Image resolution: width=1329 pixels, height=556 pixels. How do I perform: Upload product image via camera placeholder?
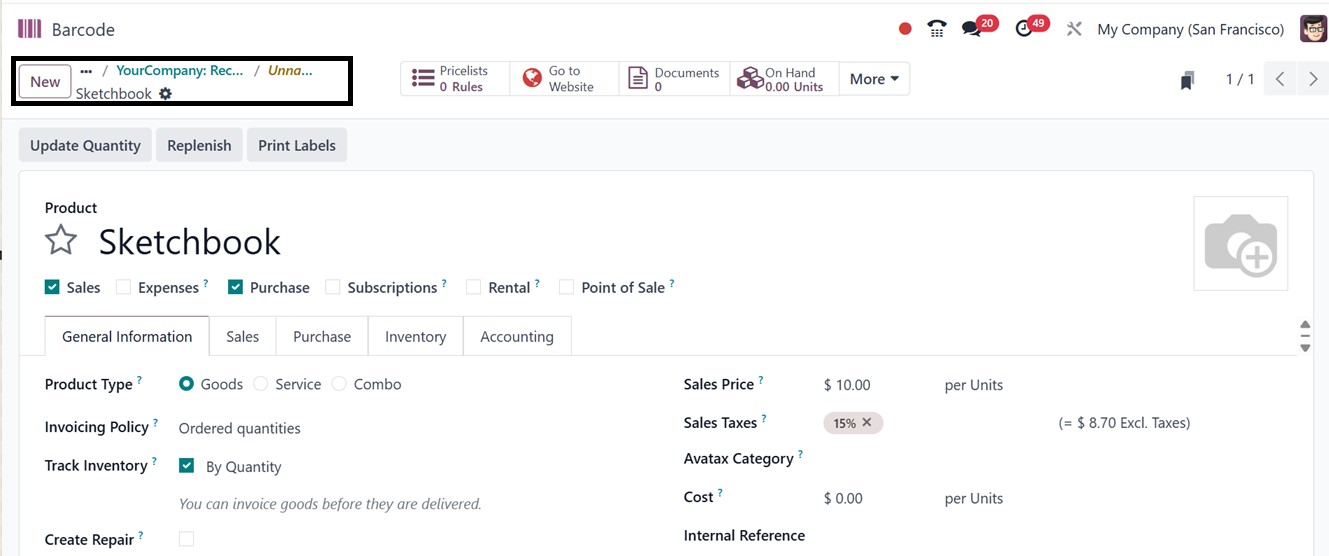tap(1240, 244)
